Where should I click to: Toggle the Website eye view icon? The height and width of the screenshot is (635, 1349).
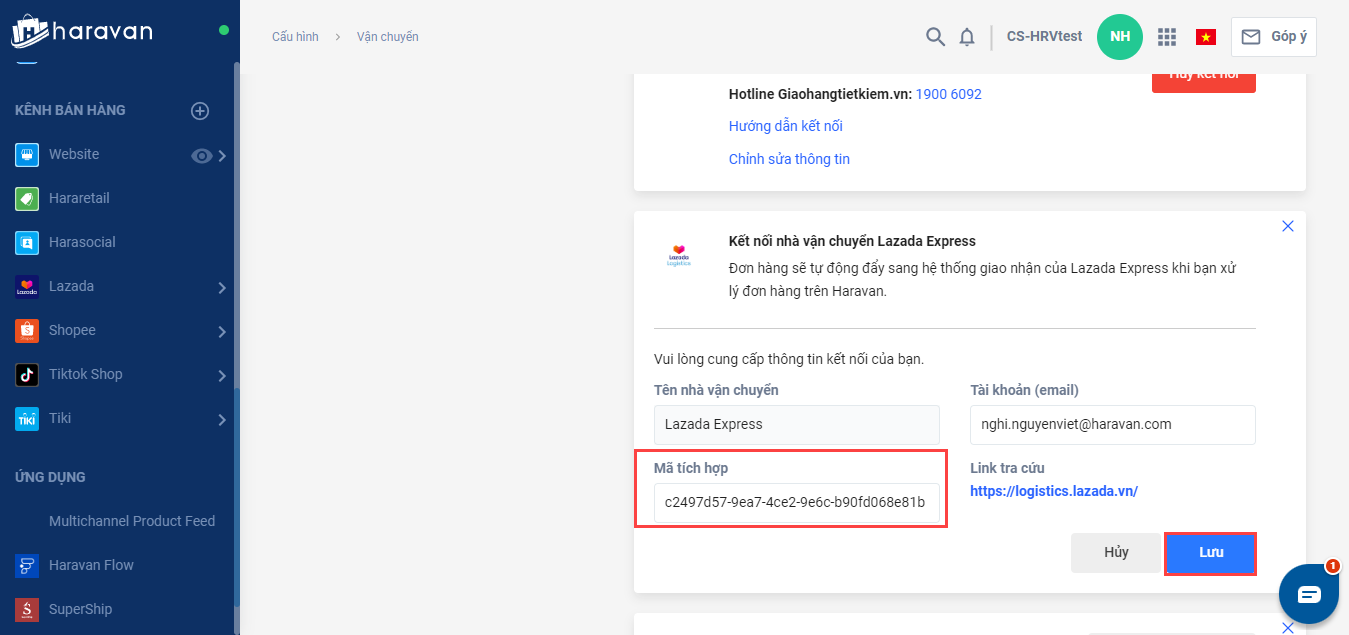pyautogui.click(x=202, y=155)
